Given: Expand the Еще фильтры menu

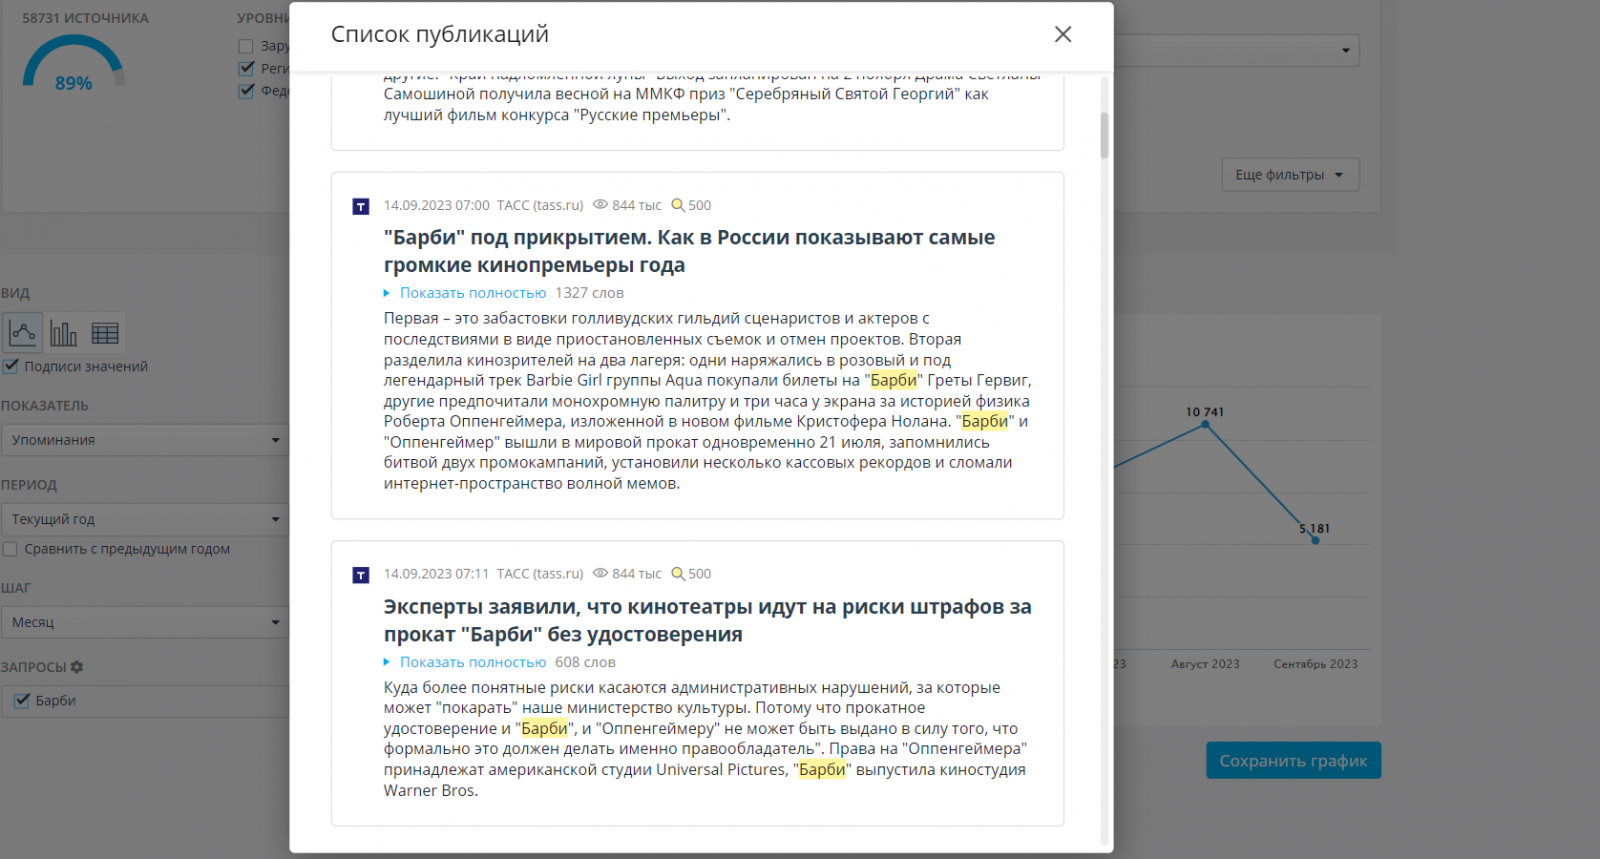Looking at the screenshot, I should point(1290,175).
